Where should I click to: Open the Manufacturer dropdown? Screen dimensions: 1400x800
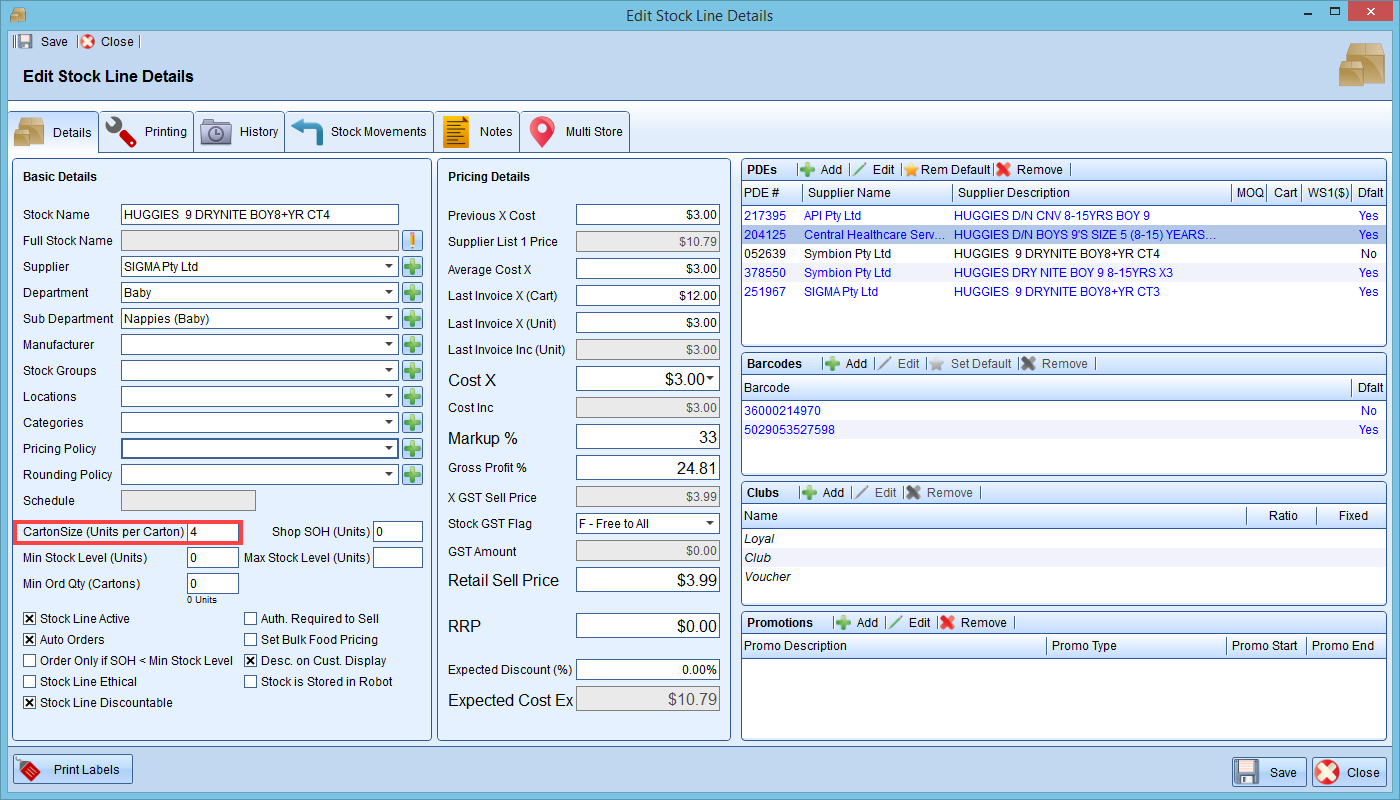point(388,345)
